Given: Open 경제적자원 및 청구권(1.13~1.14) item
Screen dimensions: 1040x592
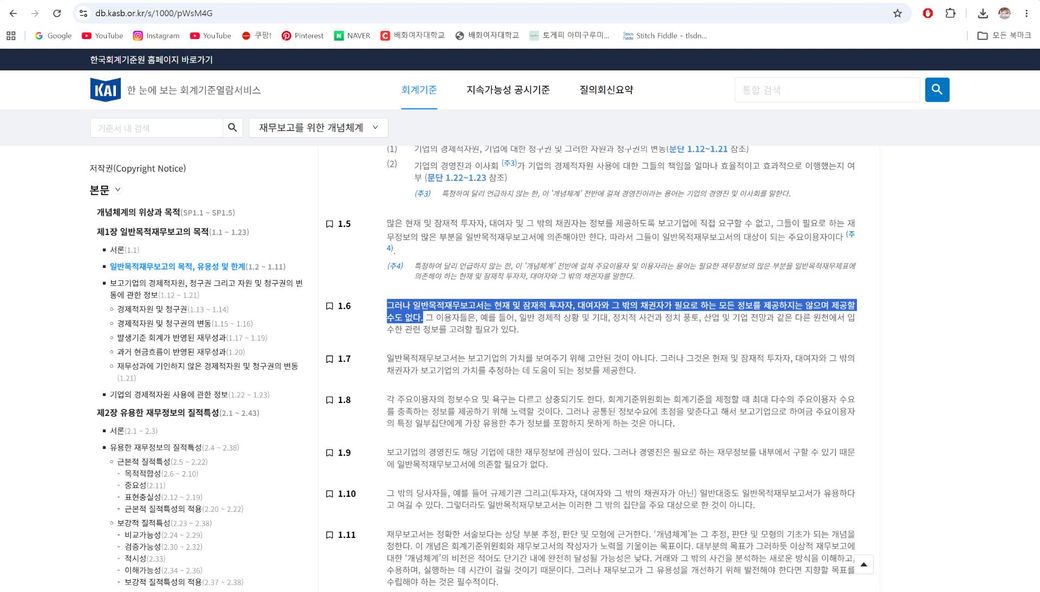Looking at the screenshot, I should pos(172,310).
